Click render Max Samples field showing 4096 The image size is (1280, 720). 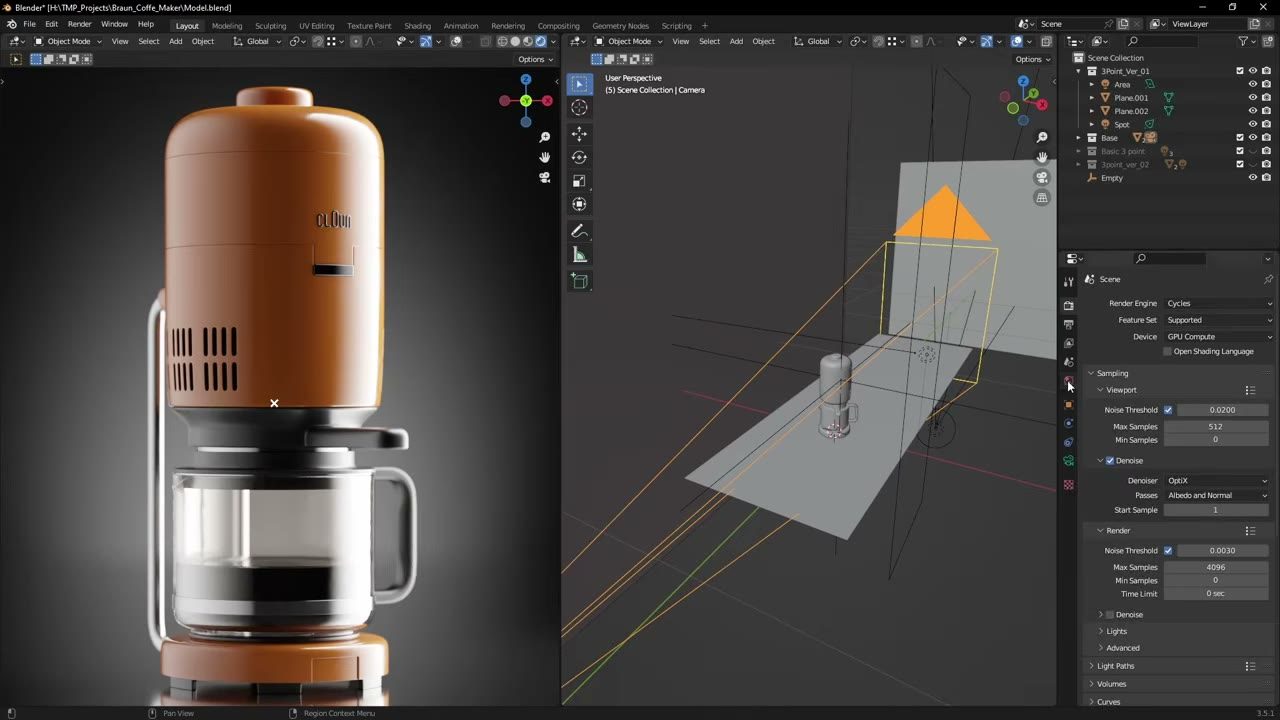pos(1215,567)
